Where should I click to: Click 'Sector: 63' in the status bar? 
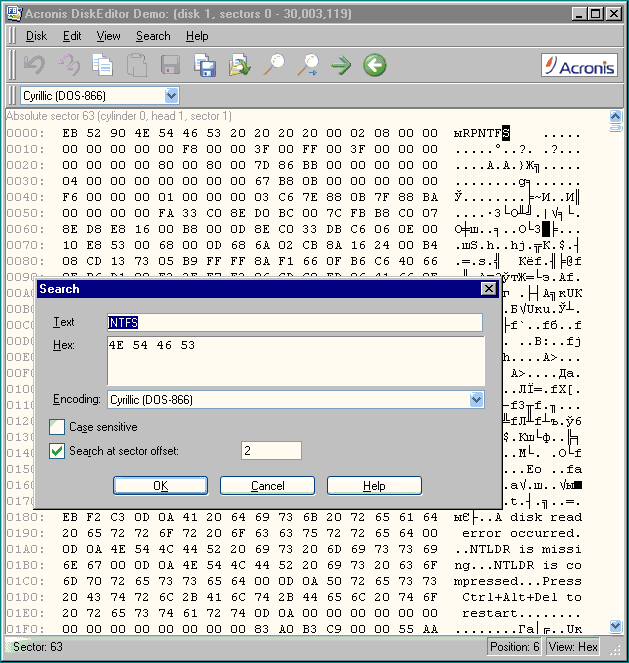(38, 647)
